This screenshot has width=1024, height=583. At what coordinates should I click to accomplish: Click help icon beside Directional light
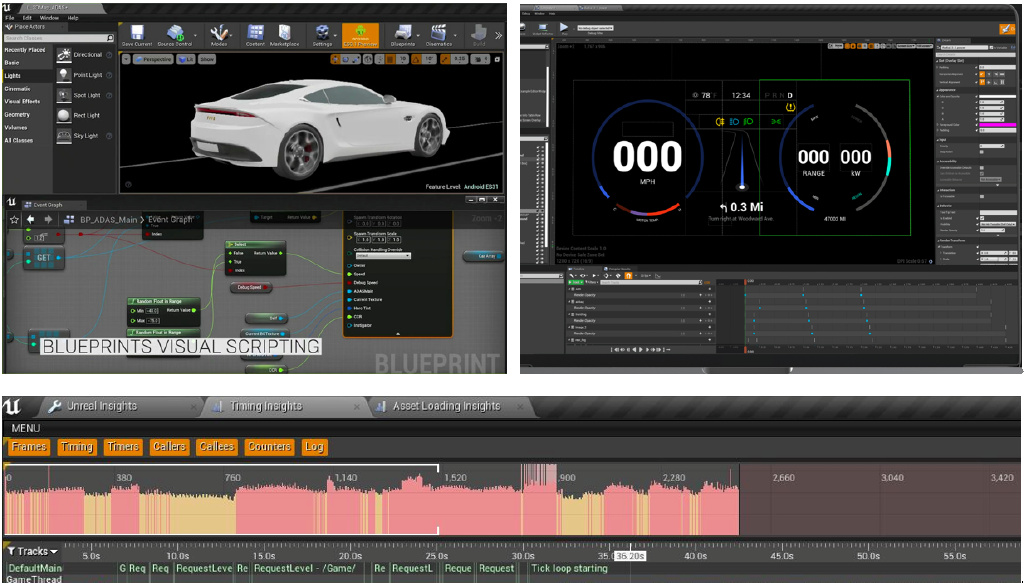[x=109, y=55]
